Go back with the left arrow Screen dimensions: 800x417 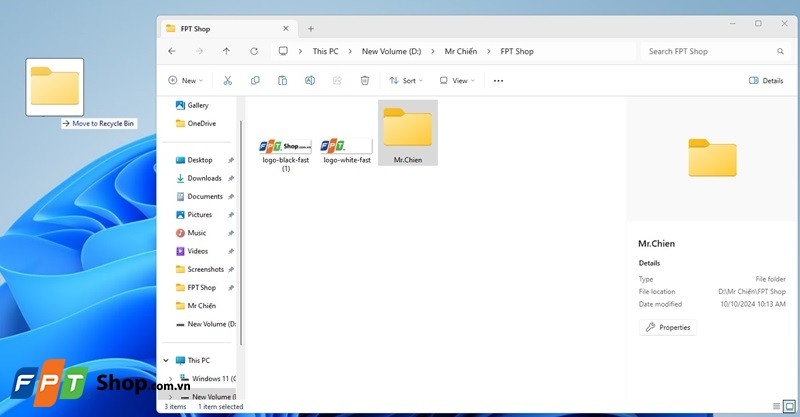pos(172,51)
